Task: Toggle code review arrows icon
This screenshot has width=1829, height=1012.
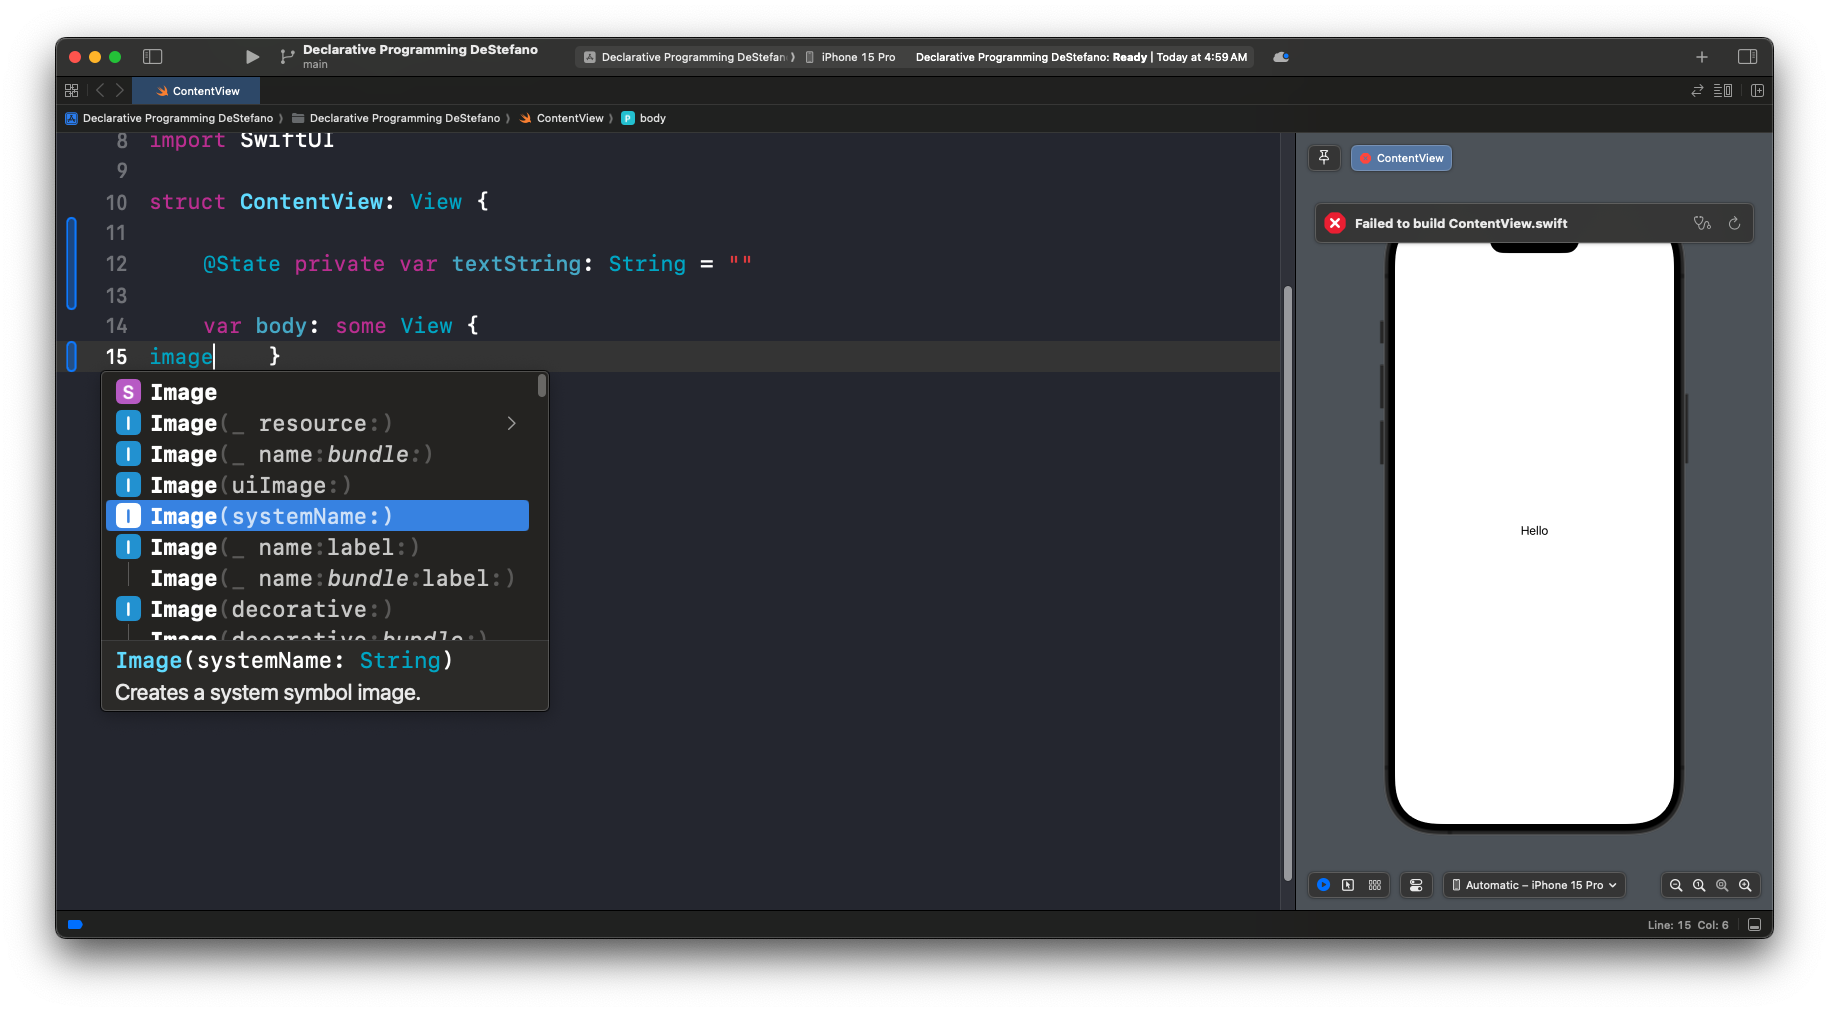Action: [x=1697, y=91]
